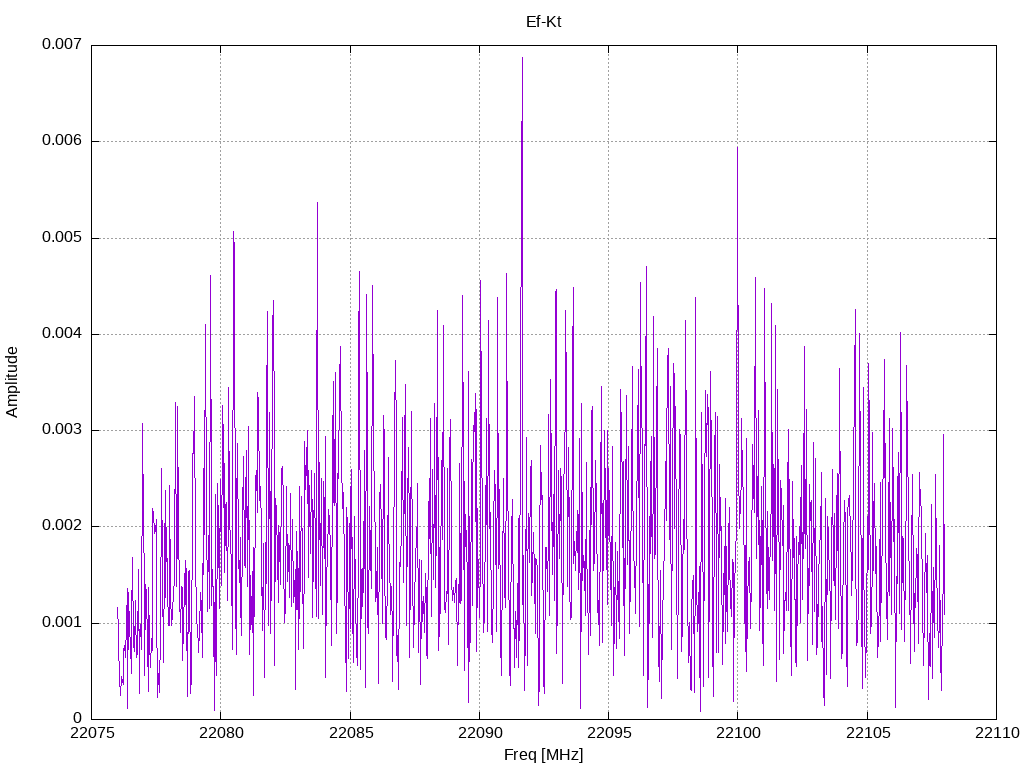Screen dimensions: 1024x768
Task: Click the tip of the tallest spectrum peak
Action: click(522, 58)
